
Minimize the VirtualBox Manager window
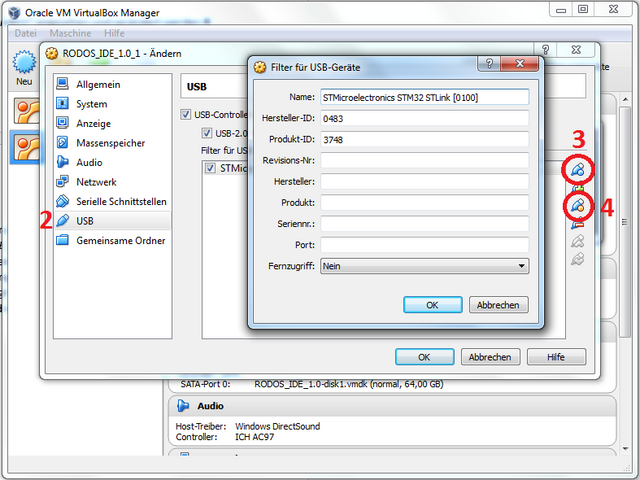tap(561, 9)
